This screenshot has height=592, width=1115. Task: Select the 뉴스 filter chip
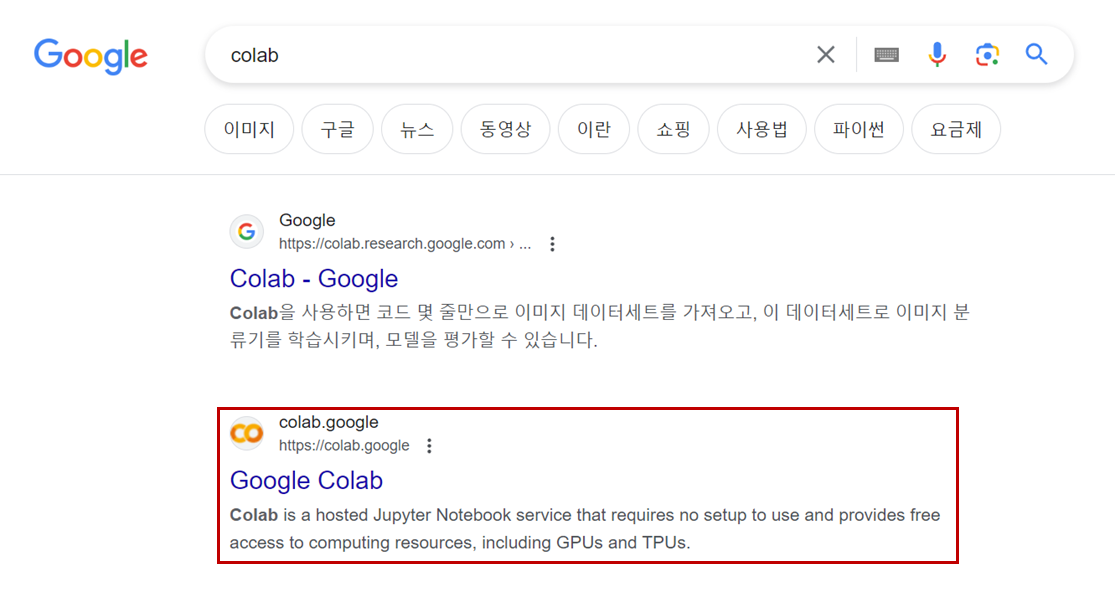point(417,129)
